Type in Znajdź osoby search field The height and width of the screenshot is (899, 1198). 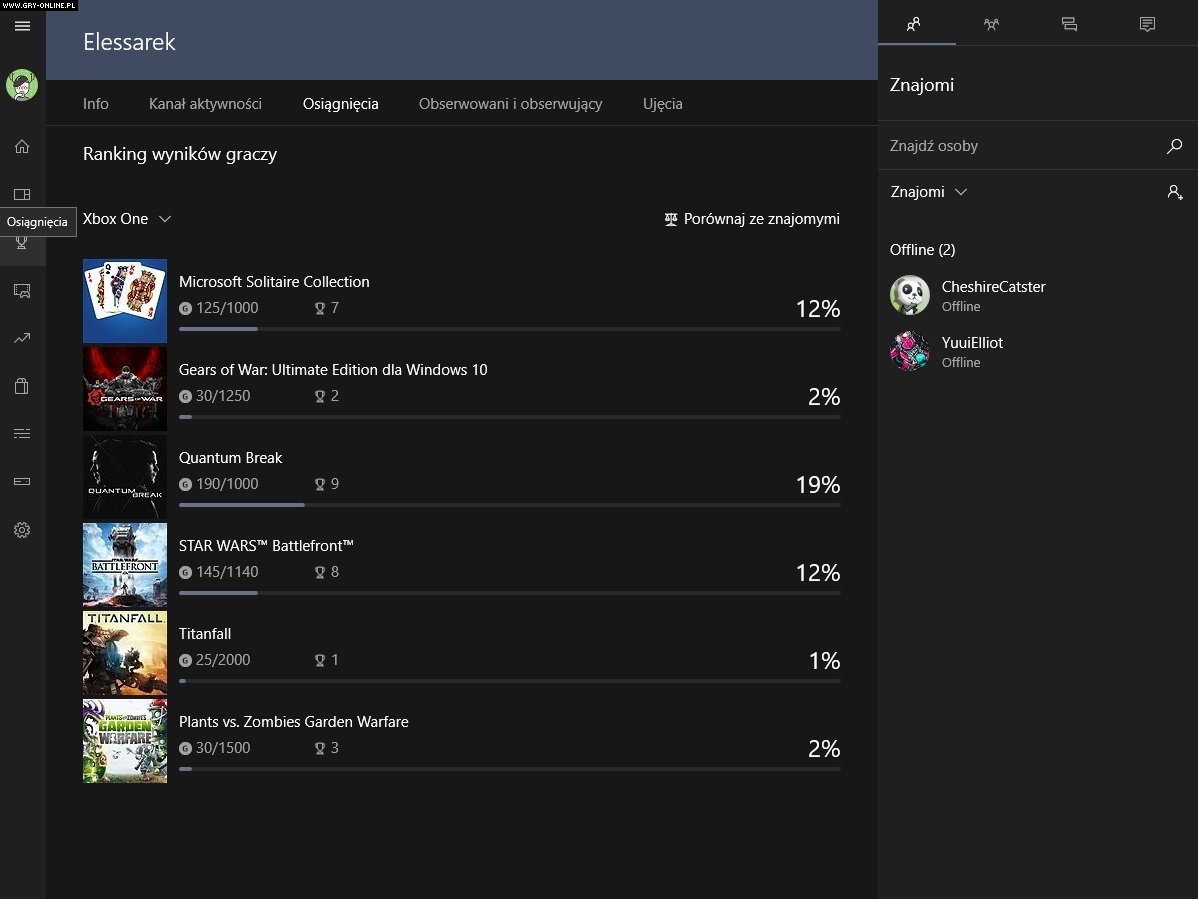[1024, 146]
